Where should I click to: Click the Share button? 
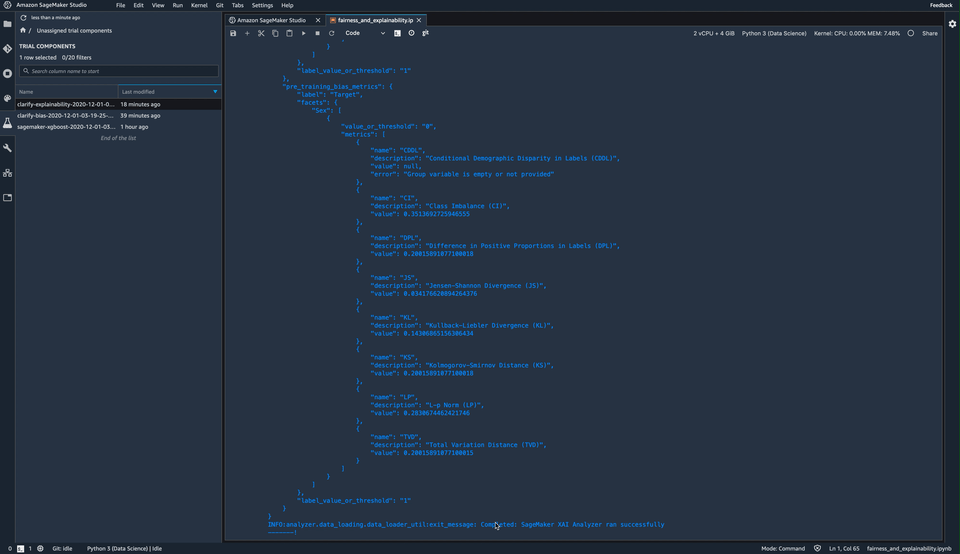point(929,33)
